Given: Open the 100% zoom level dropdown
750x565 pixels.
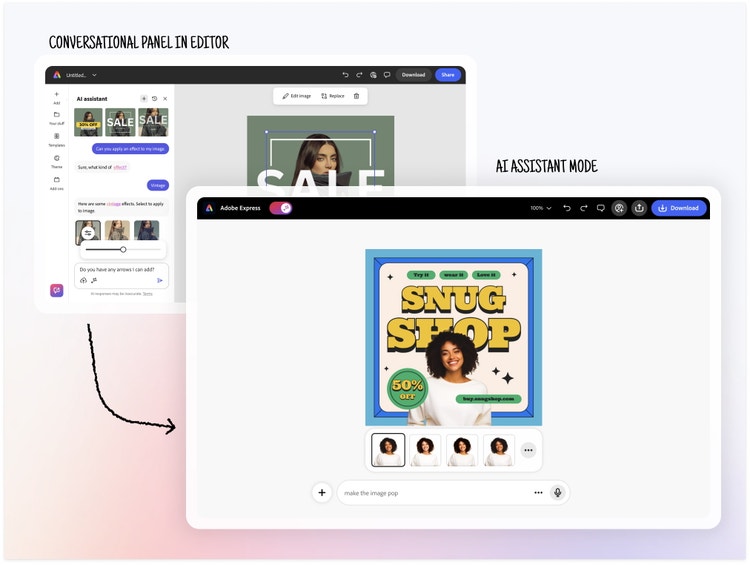Looking at the screenshot, I should pos(540,208).
